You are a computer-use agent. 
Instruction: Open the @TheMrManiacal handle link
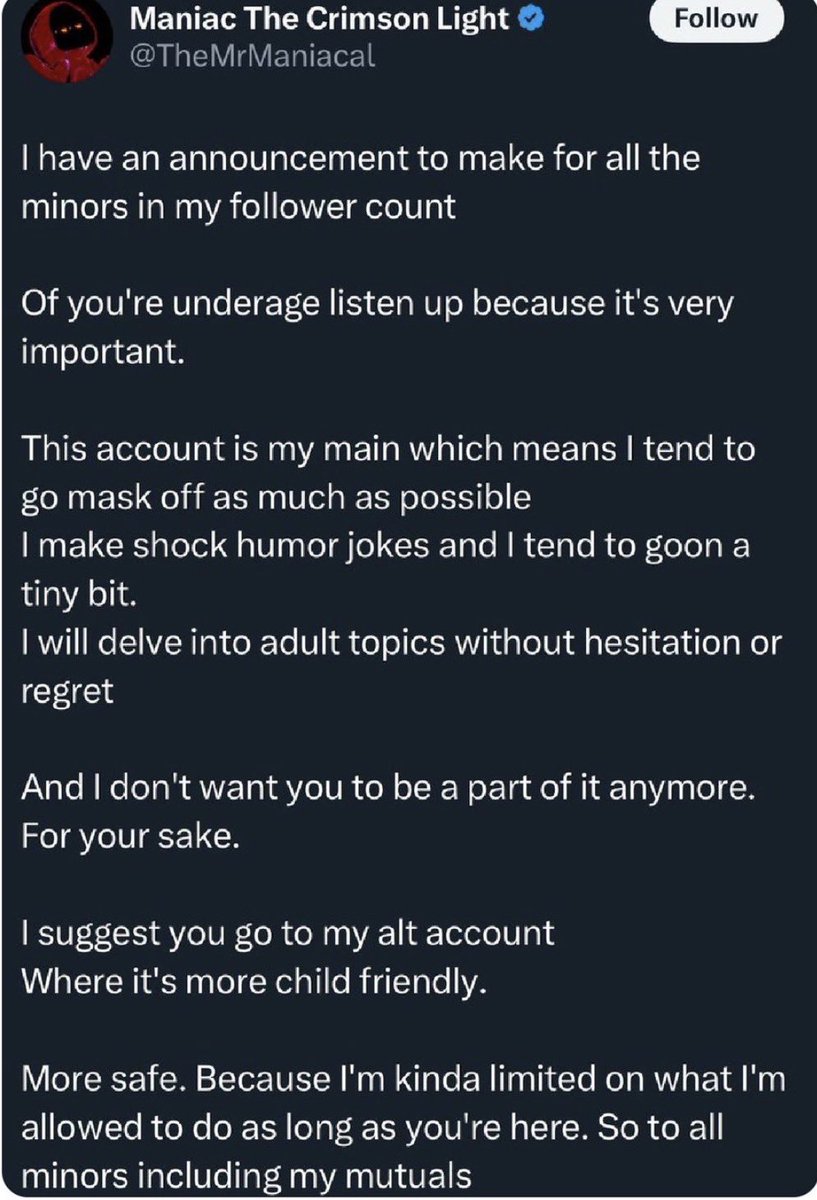pos(253,57)
